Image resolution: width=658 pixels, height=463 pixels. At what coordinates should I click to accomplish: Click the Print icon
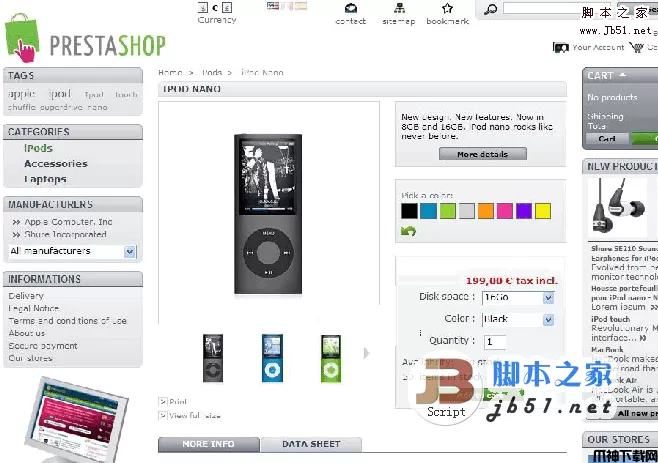pos(163,402)
